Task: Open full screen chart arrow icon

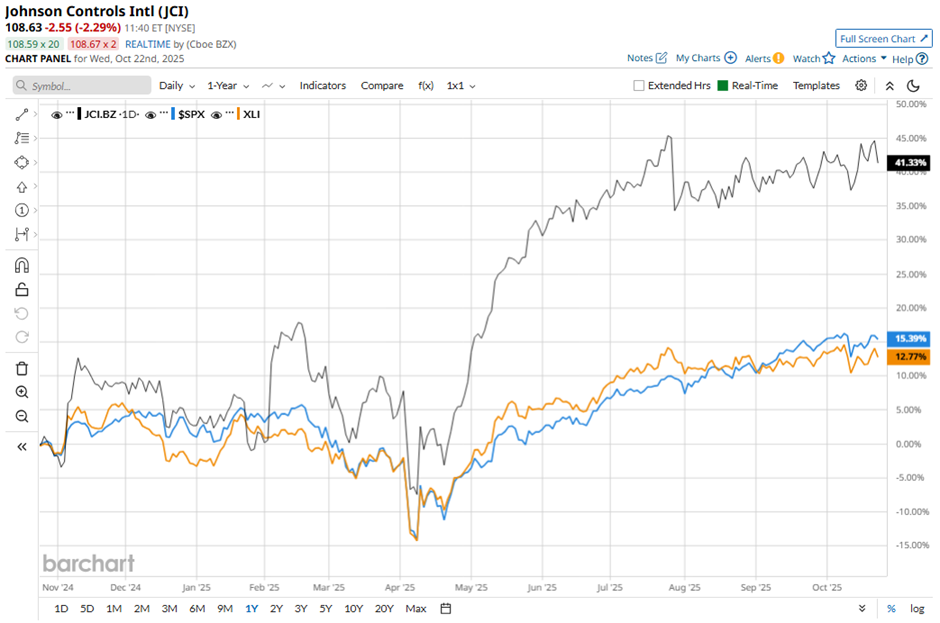Action: 924,38
